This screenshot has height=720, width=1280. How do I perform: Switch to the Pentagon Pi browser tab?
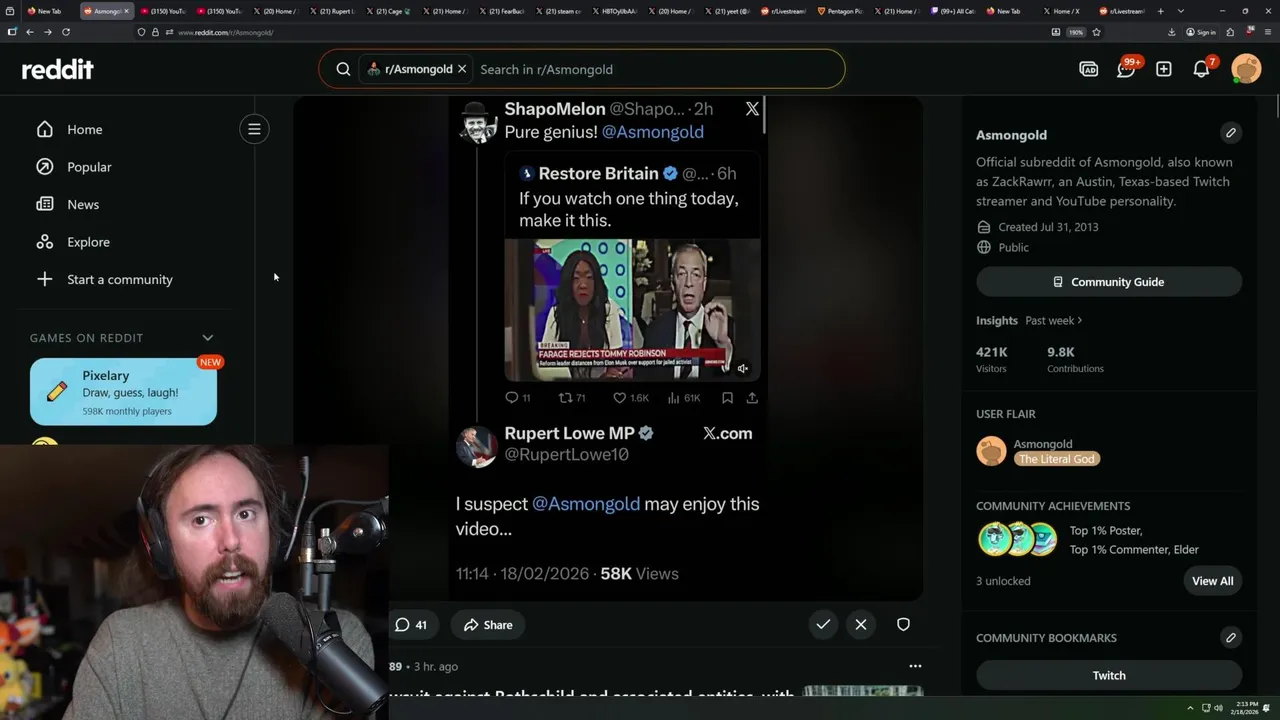pyautogui.click(x=840, y=11)
